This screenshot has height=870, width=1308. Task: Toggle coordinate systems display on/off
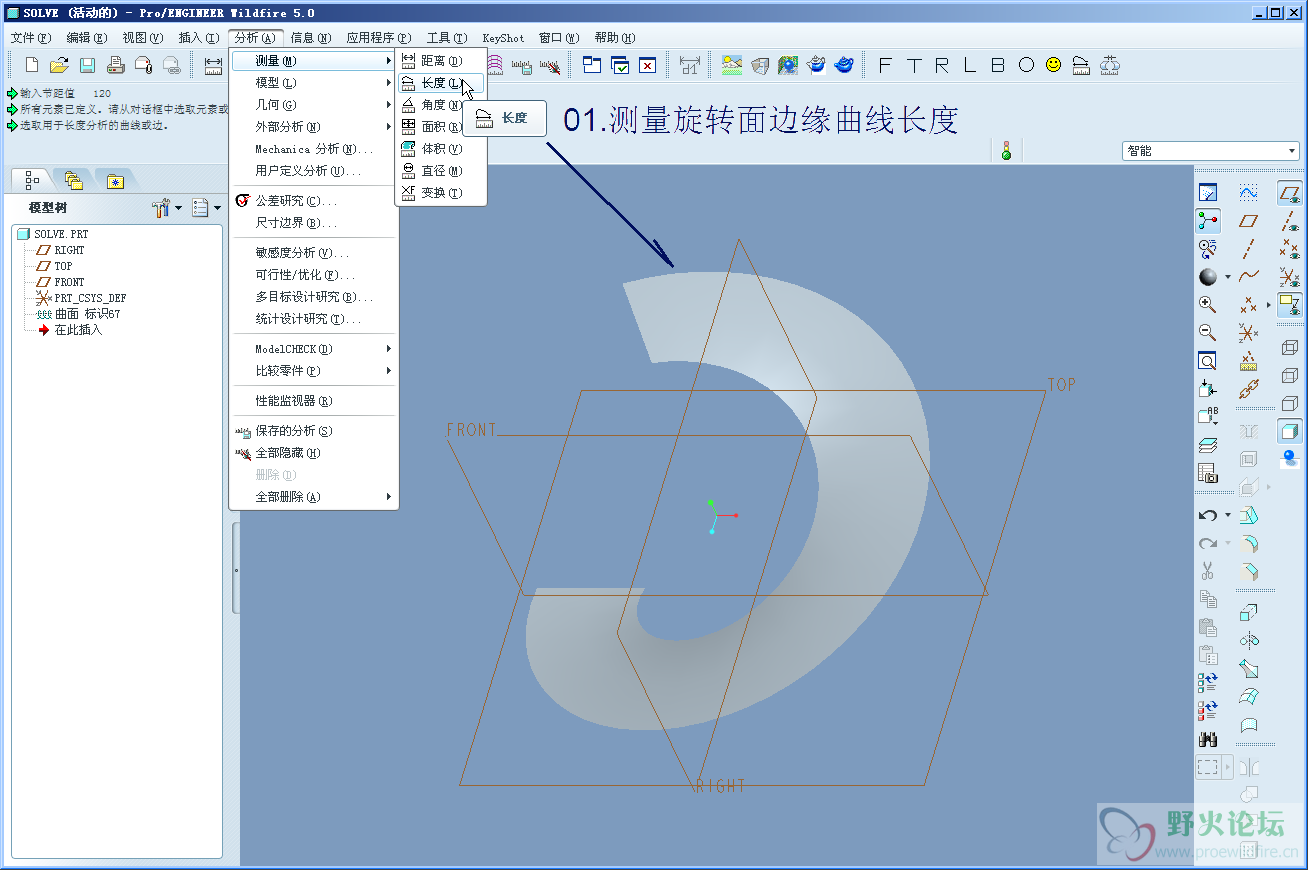1290,277
